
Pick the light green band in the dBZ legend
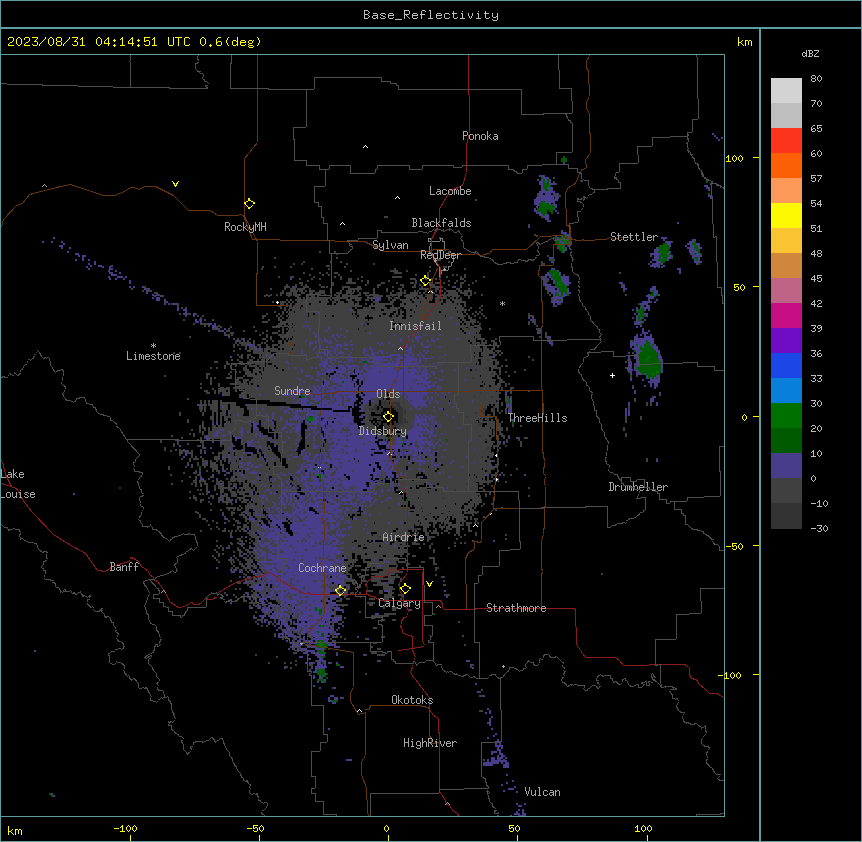pos(786,416)
